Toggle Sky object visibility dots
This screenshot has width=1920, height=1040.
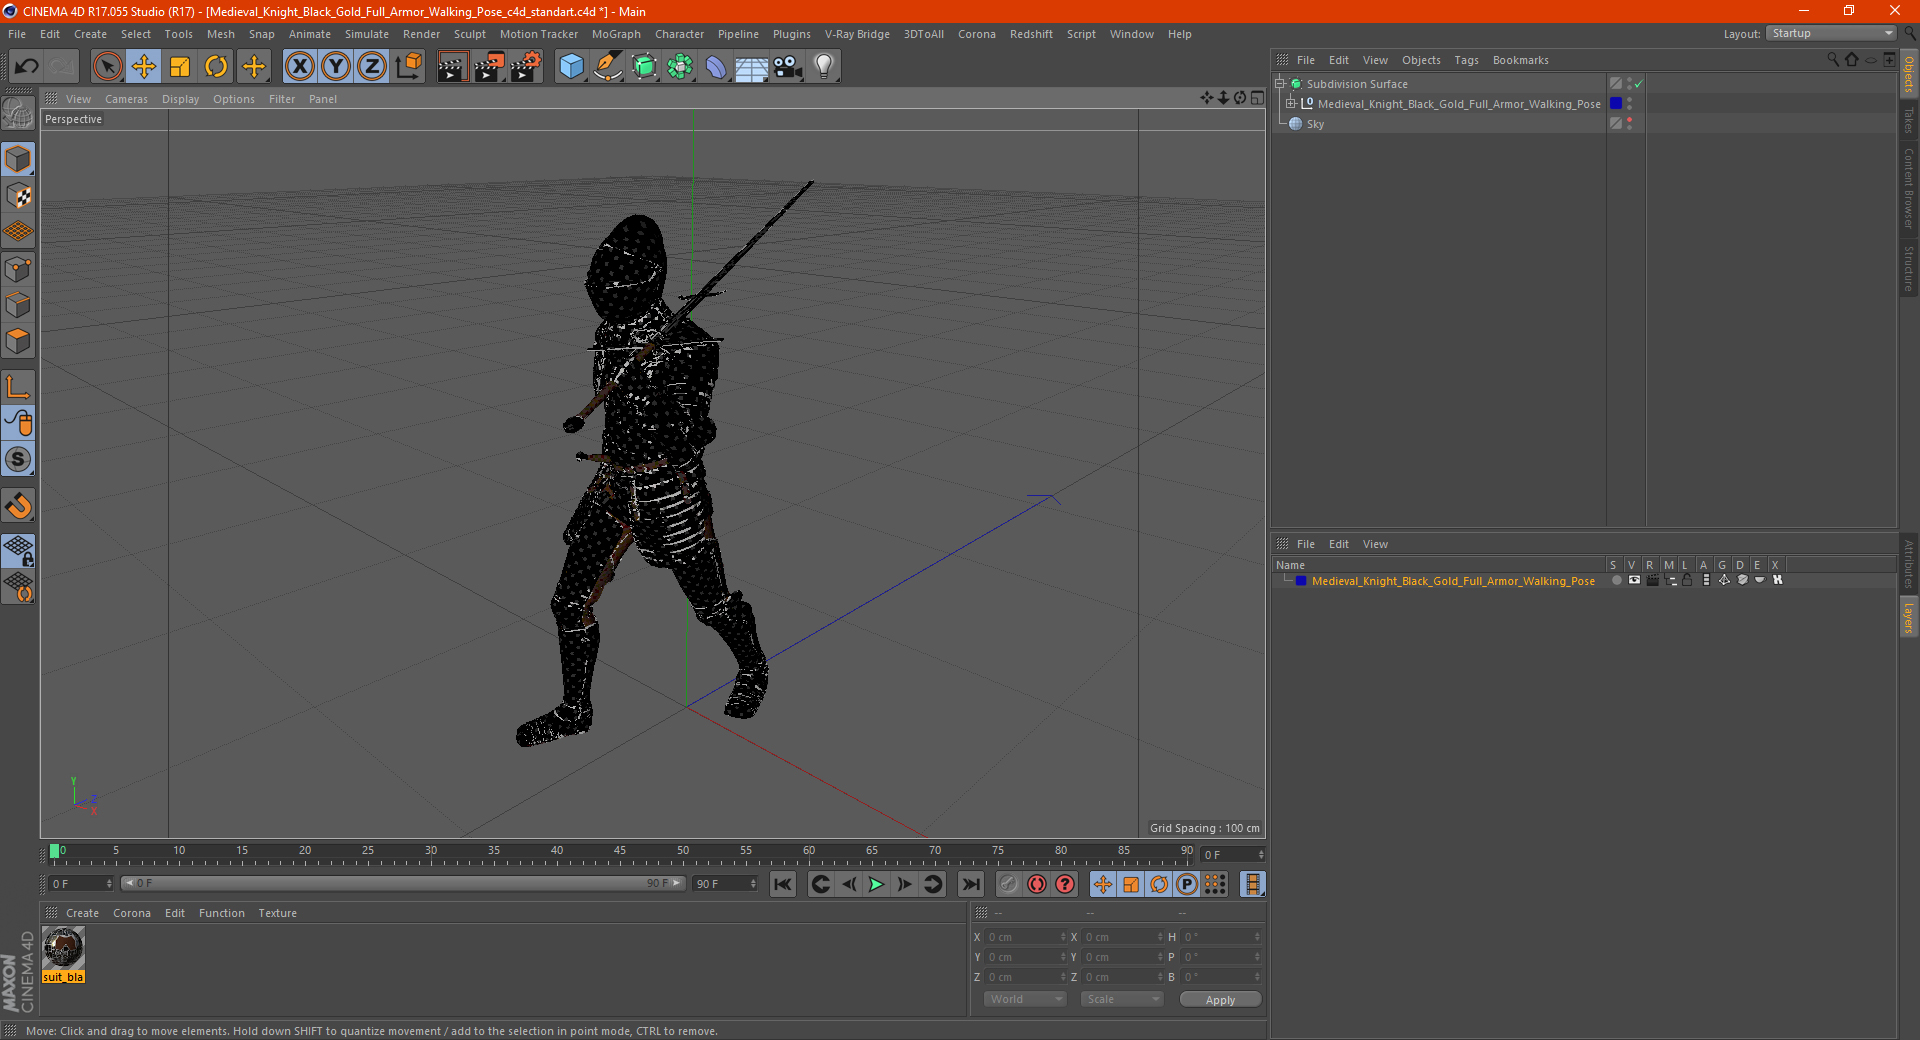click(x=1629, y=124)
